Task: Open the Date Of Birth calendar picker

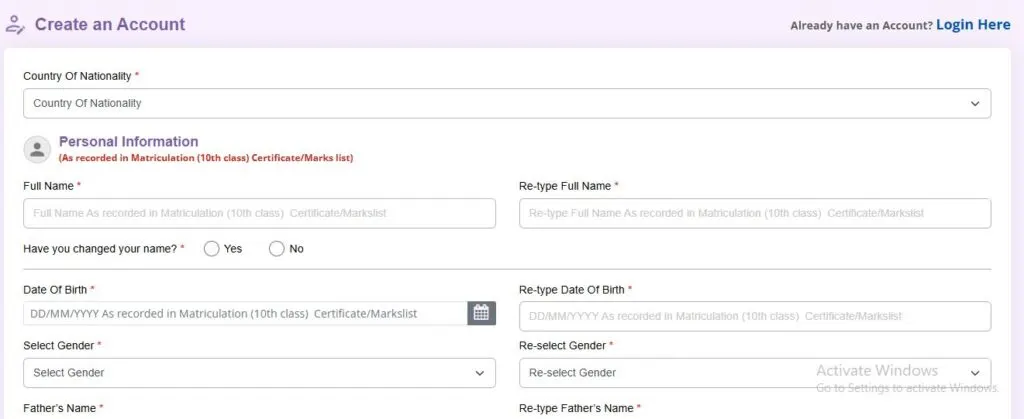Action: coord(481,313)
